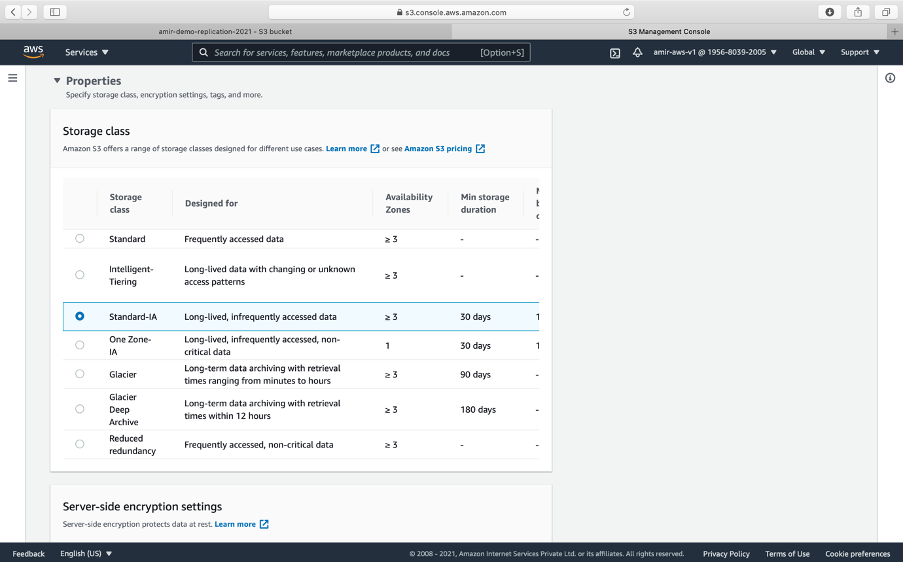Open the amir-aws-v1 account dropdown
Screen dimensions: 904x562
(715, 52)
